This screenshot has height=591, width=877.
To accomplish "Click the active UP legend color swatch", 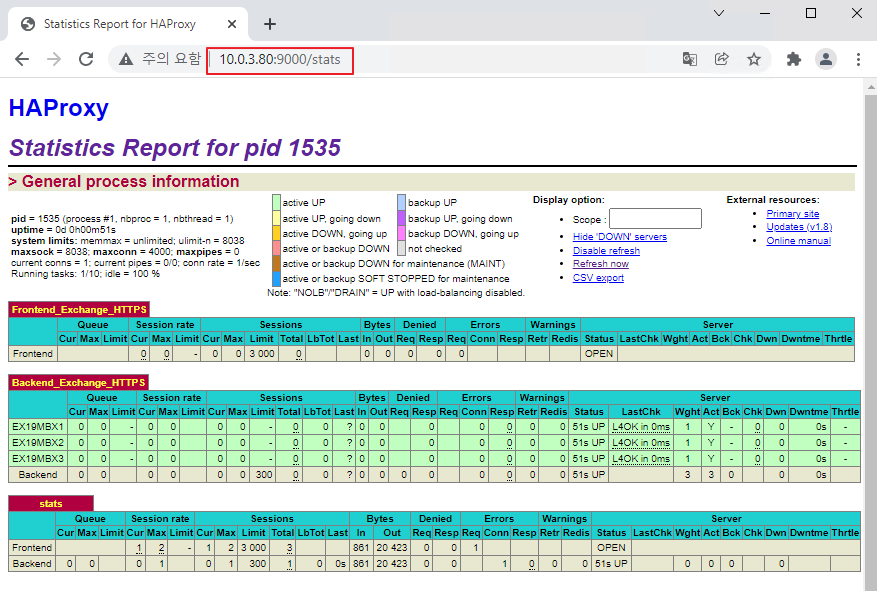I will coord(276,202).
